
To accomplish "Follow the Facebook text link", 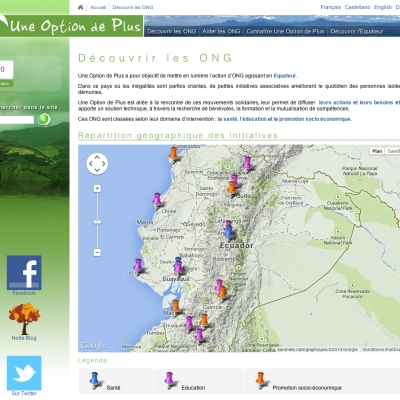I will pos(24,293).
